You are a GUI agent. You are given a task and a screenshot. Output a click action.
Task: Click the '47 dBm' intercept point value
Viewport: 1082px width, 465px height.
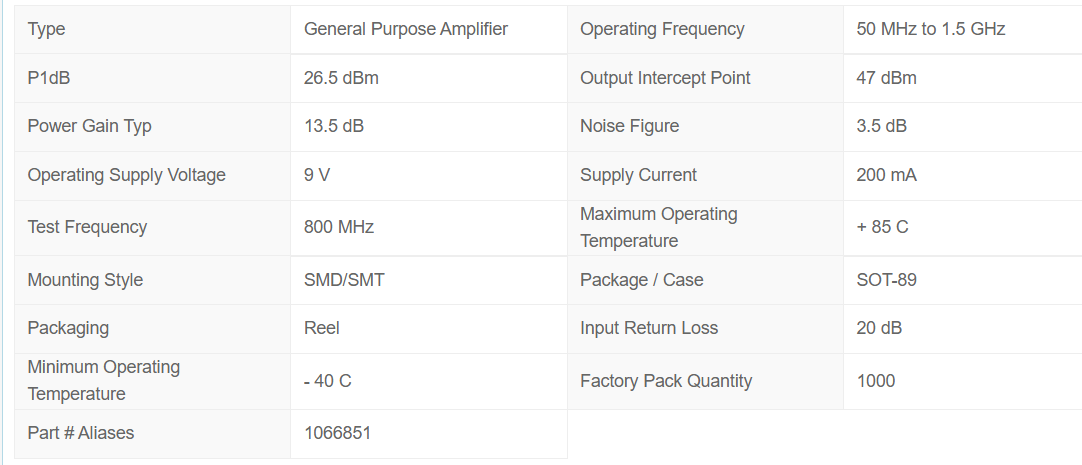click(x=886, y=78)
